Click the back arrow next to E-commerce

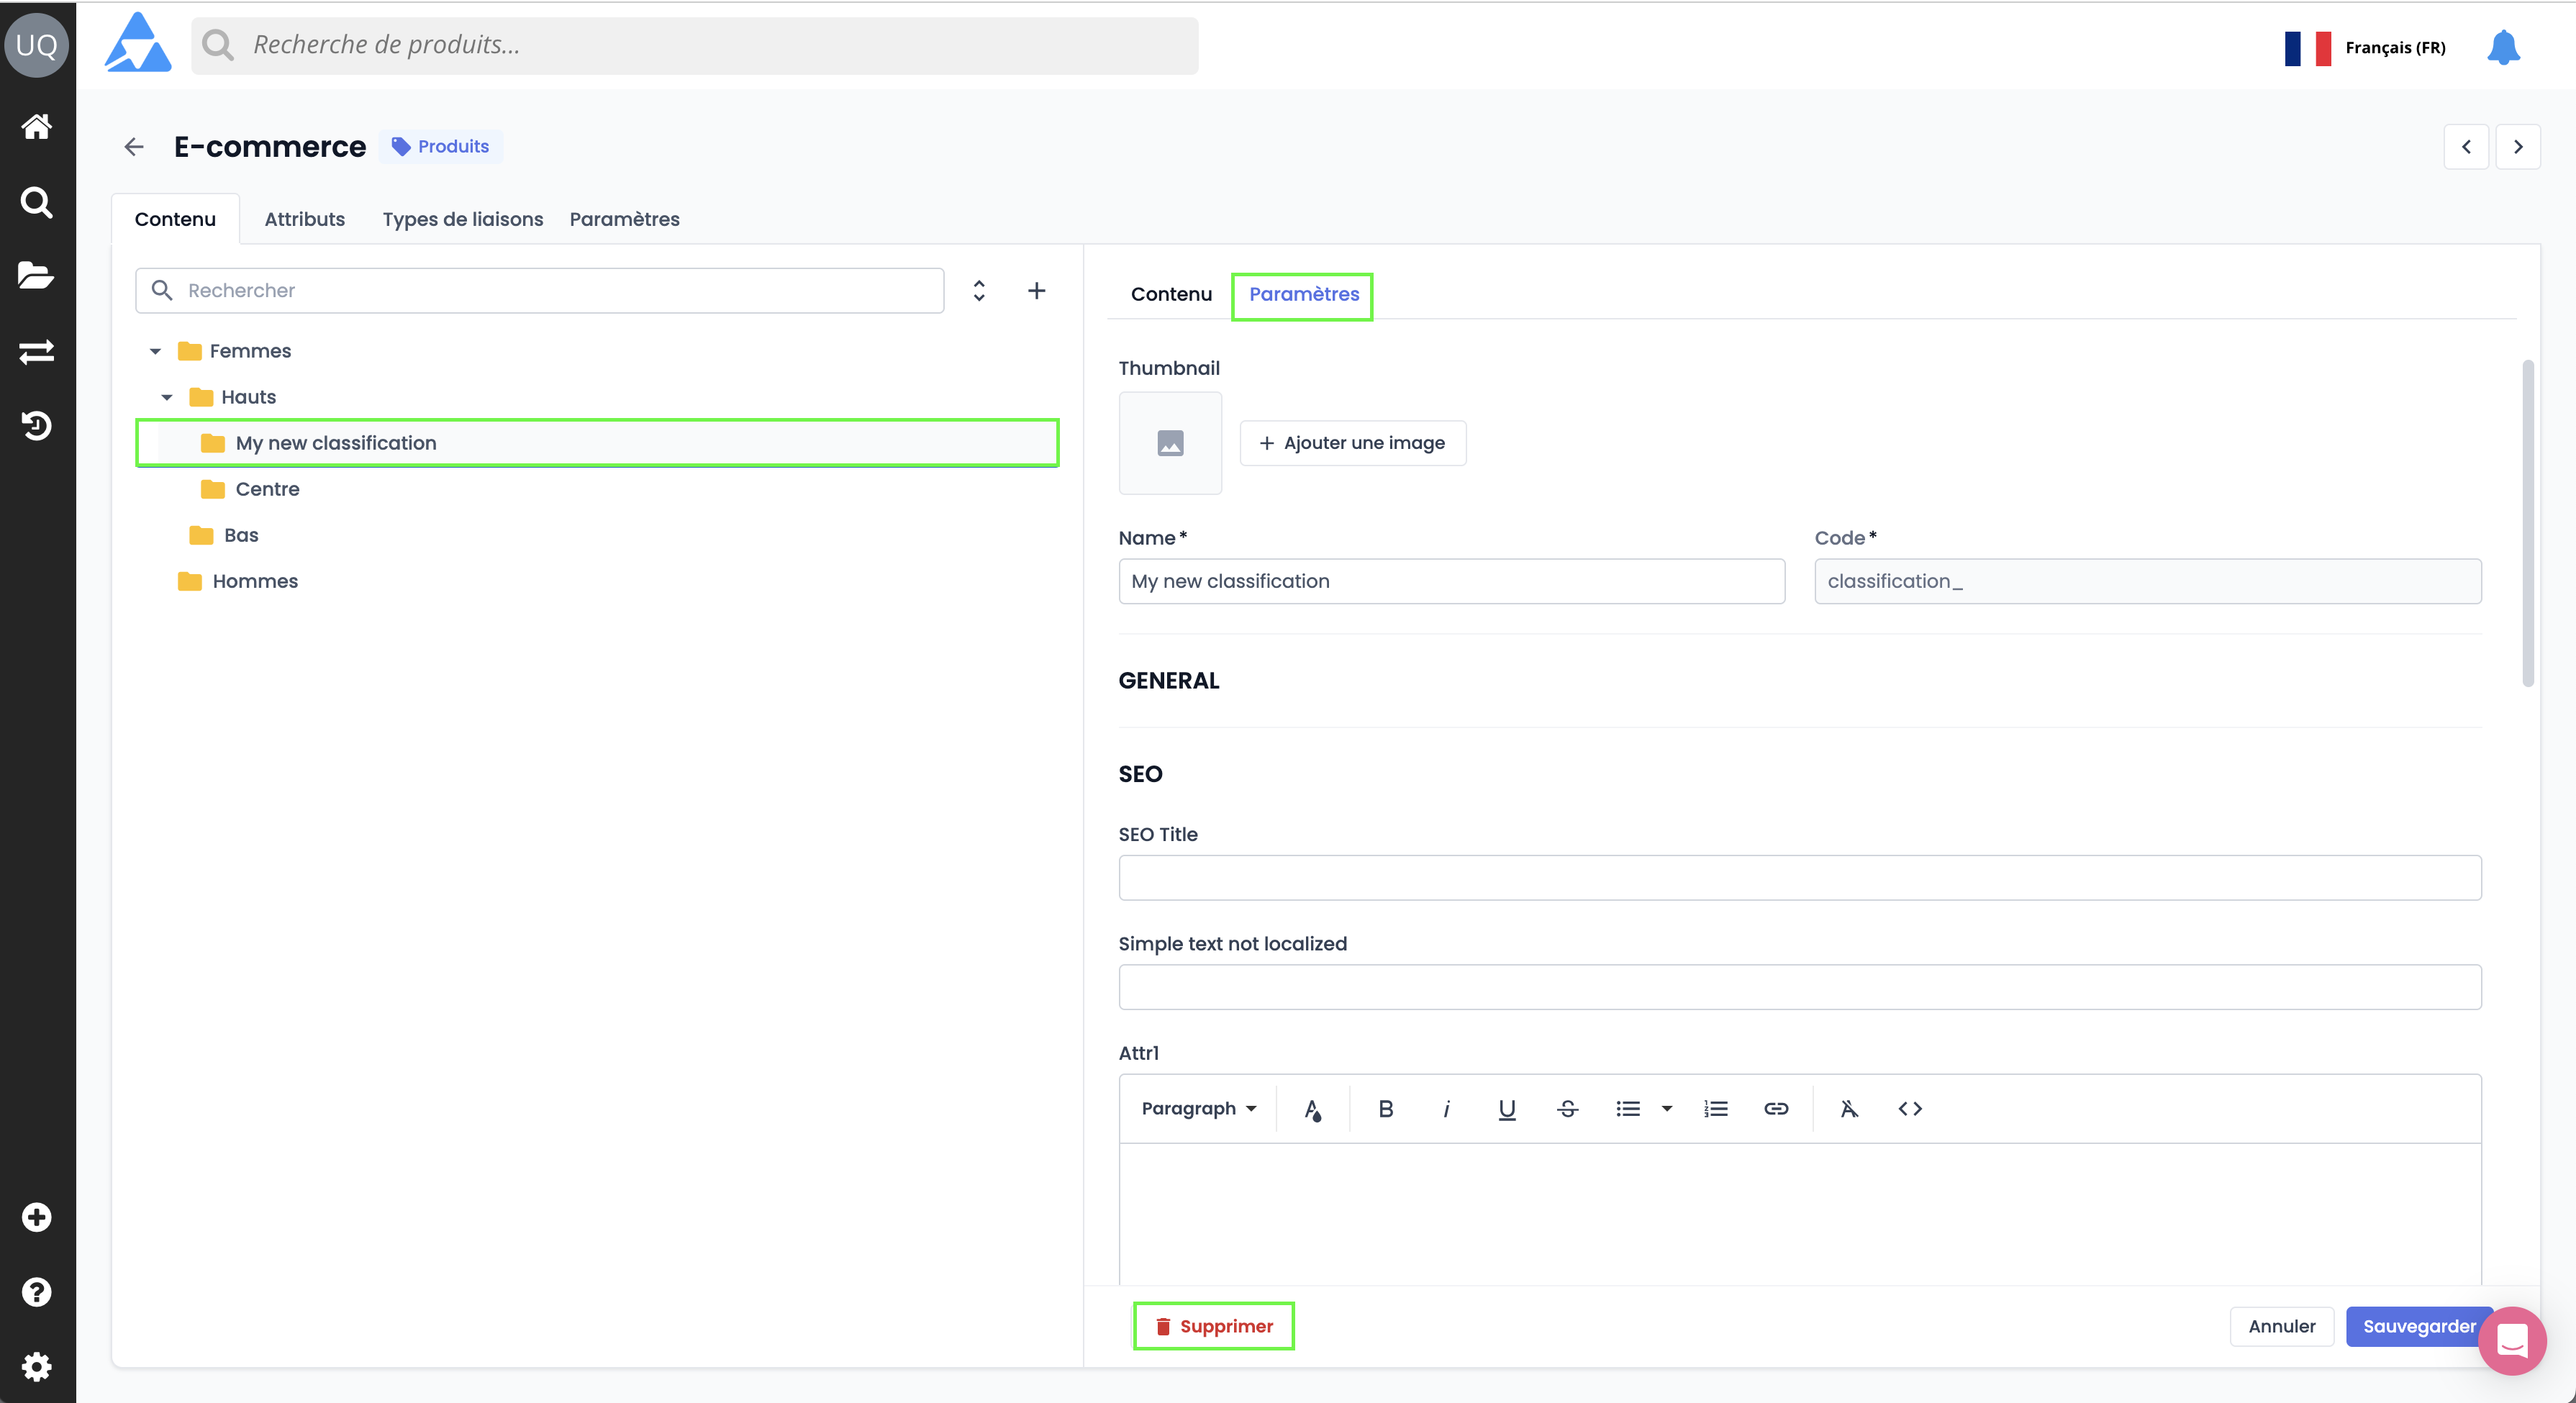click(134, 147)
